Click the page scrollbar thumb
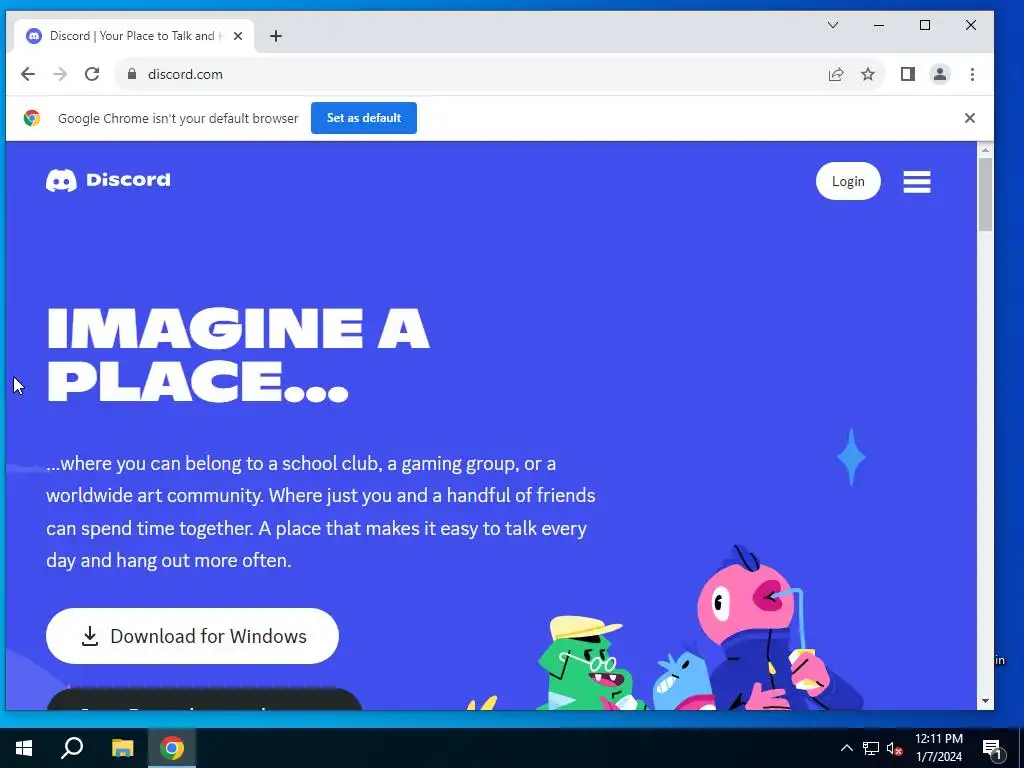 tap(985, 194)
